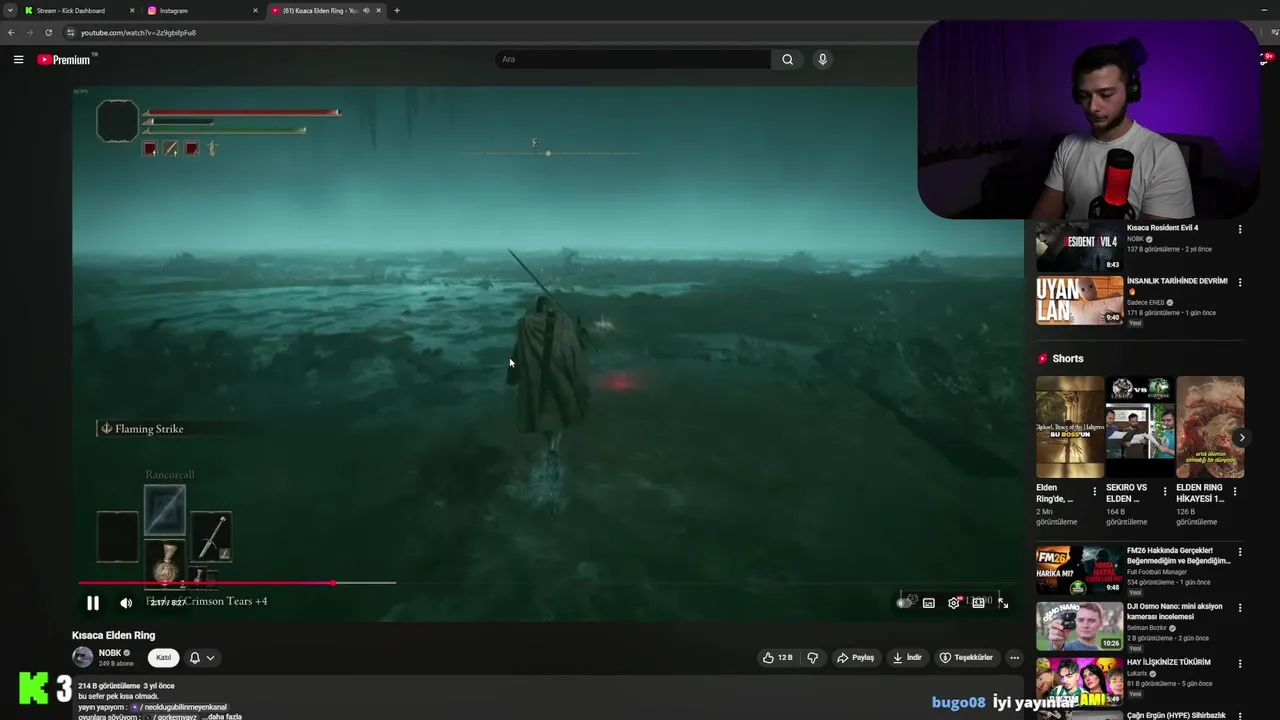
Task: Open the NOBK channel avatar
Action: [82, 657]
